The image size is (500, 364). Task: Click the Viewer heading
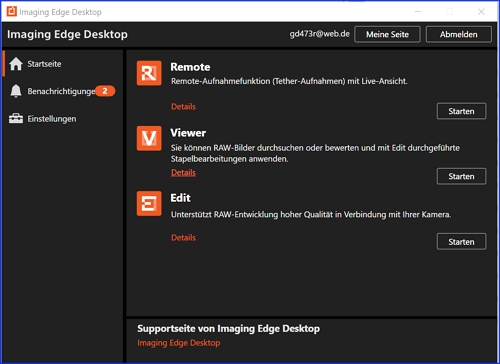[188, 133]
